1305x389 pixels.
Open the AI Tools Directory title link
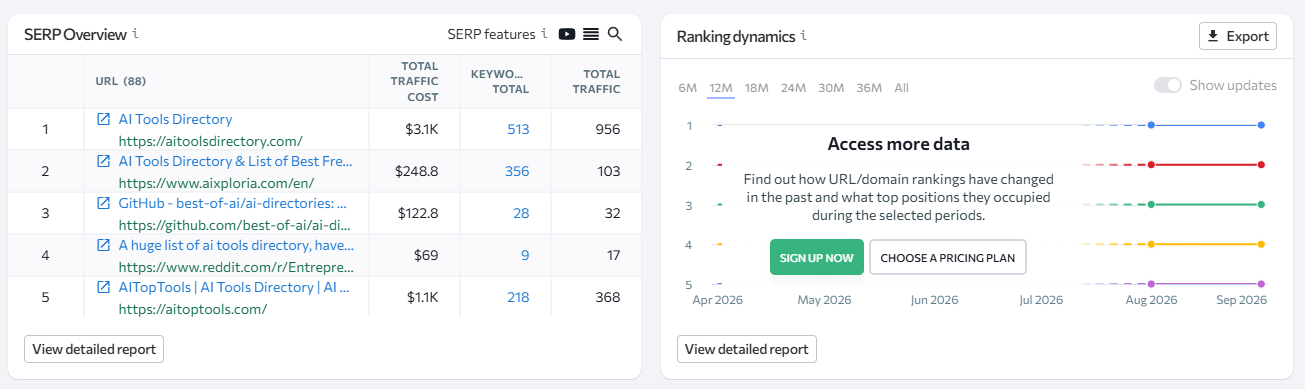click(175, 119)
